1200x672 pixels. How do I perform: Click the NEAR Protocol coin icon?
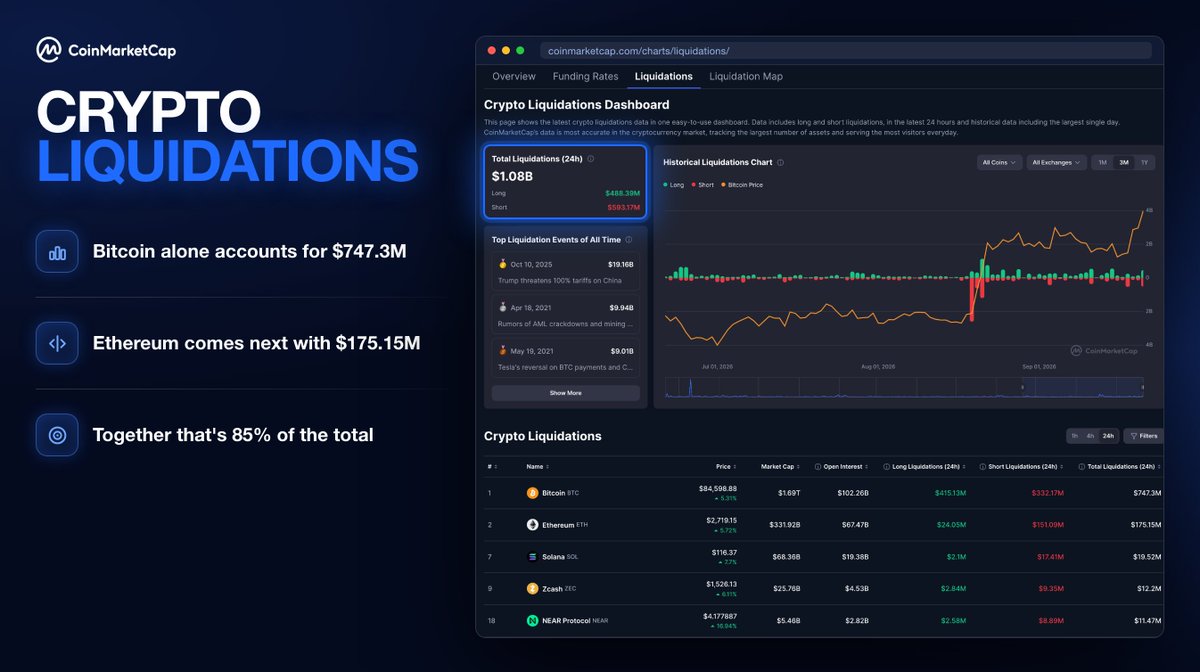[x=532, y=621]
